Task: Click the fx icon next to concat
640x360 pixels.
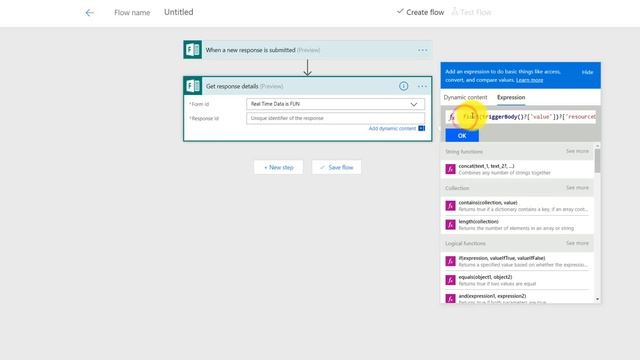Action: tap(450, 169)
